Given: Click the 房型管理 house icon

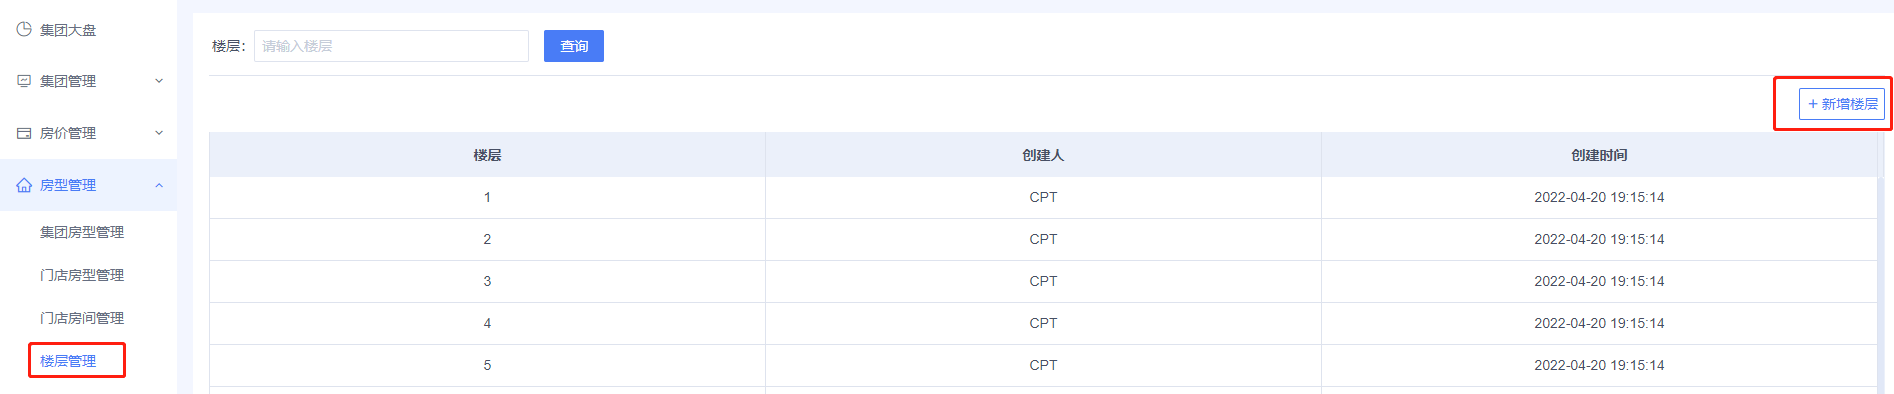Looking at the screenshot, I should coord(24,185).
